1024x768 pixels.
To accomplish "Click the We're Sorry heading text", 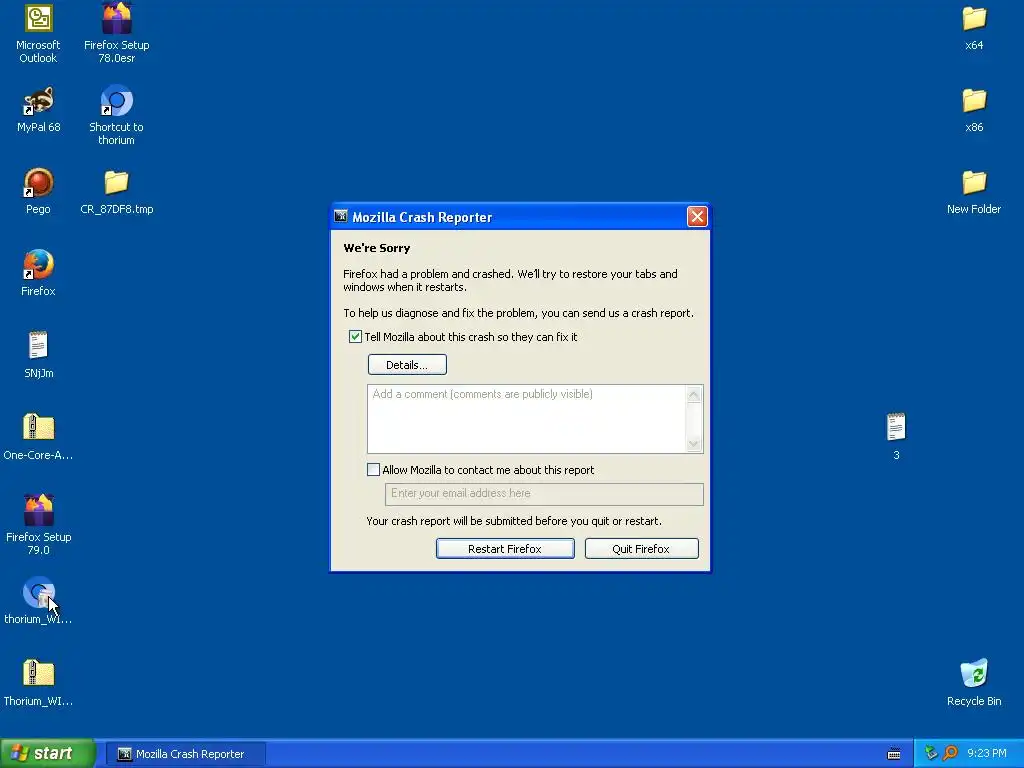I will coord(377,248).
